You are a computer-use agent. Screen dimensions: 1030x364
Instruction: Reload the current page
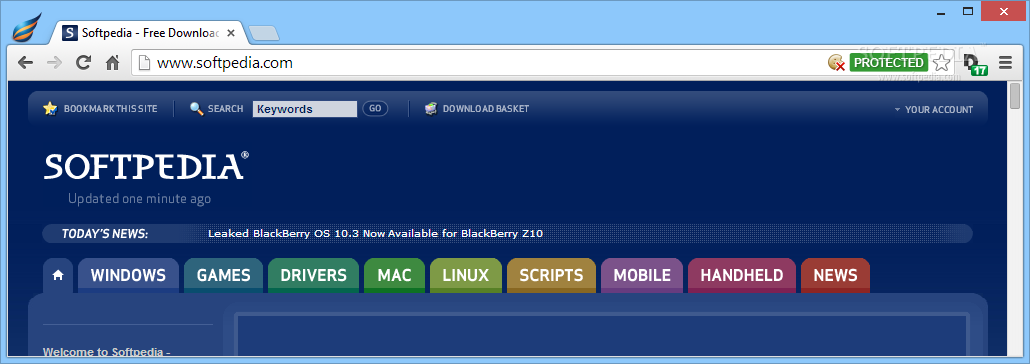(83, 63)
